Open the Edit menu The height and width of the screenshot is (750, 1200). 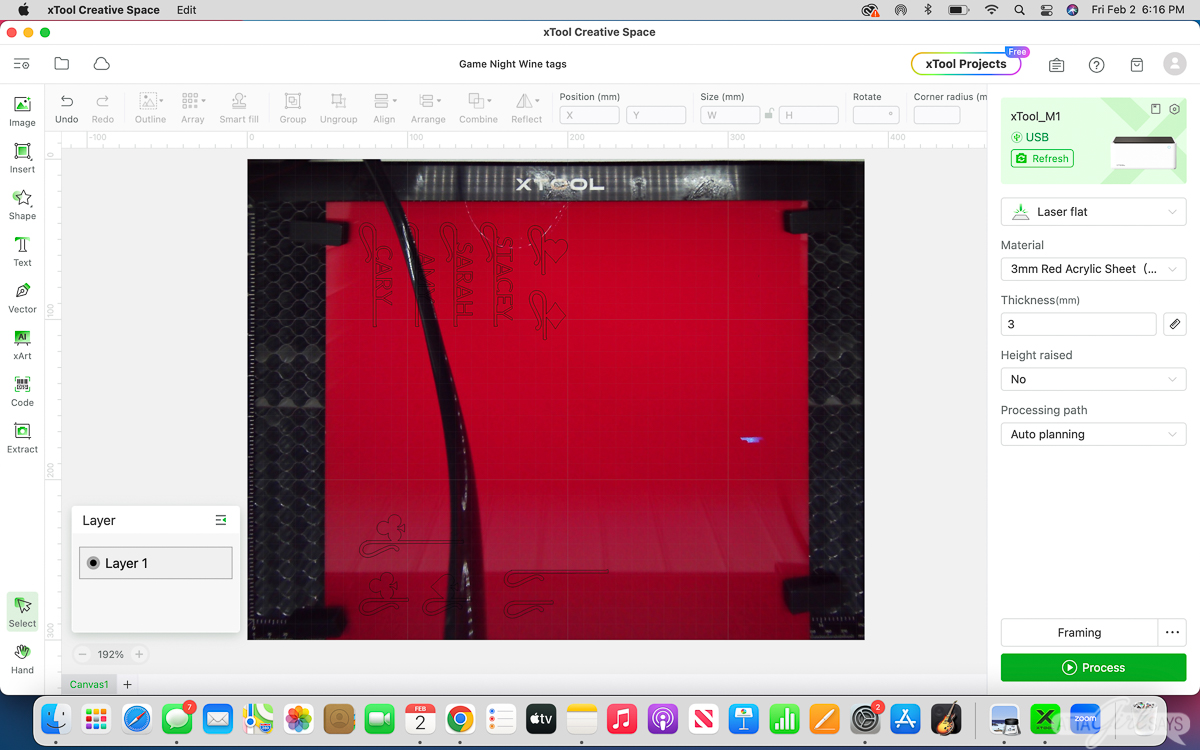tap(185, 10)
